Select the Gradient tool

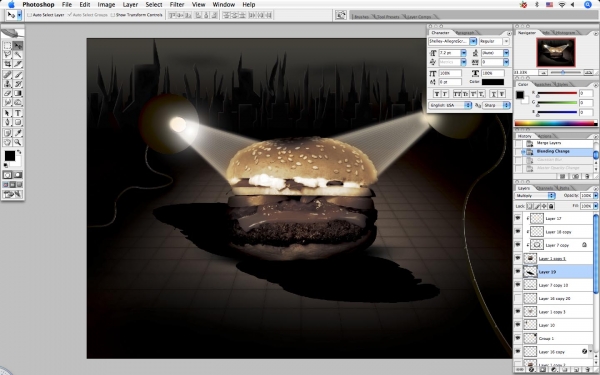(x=18, y=93)
